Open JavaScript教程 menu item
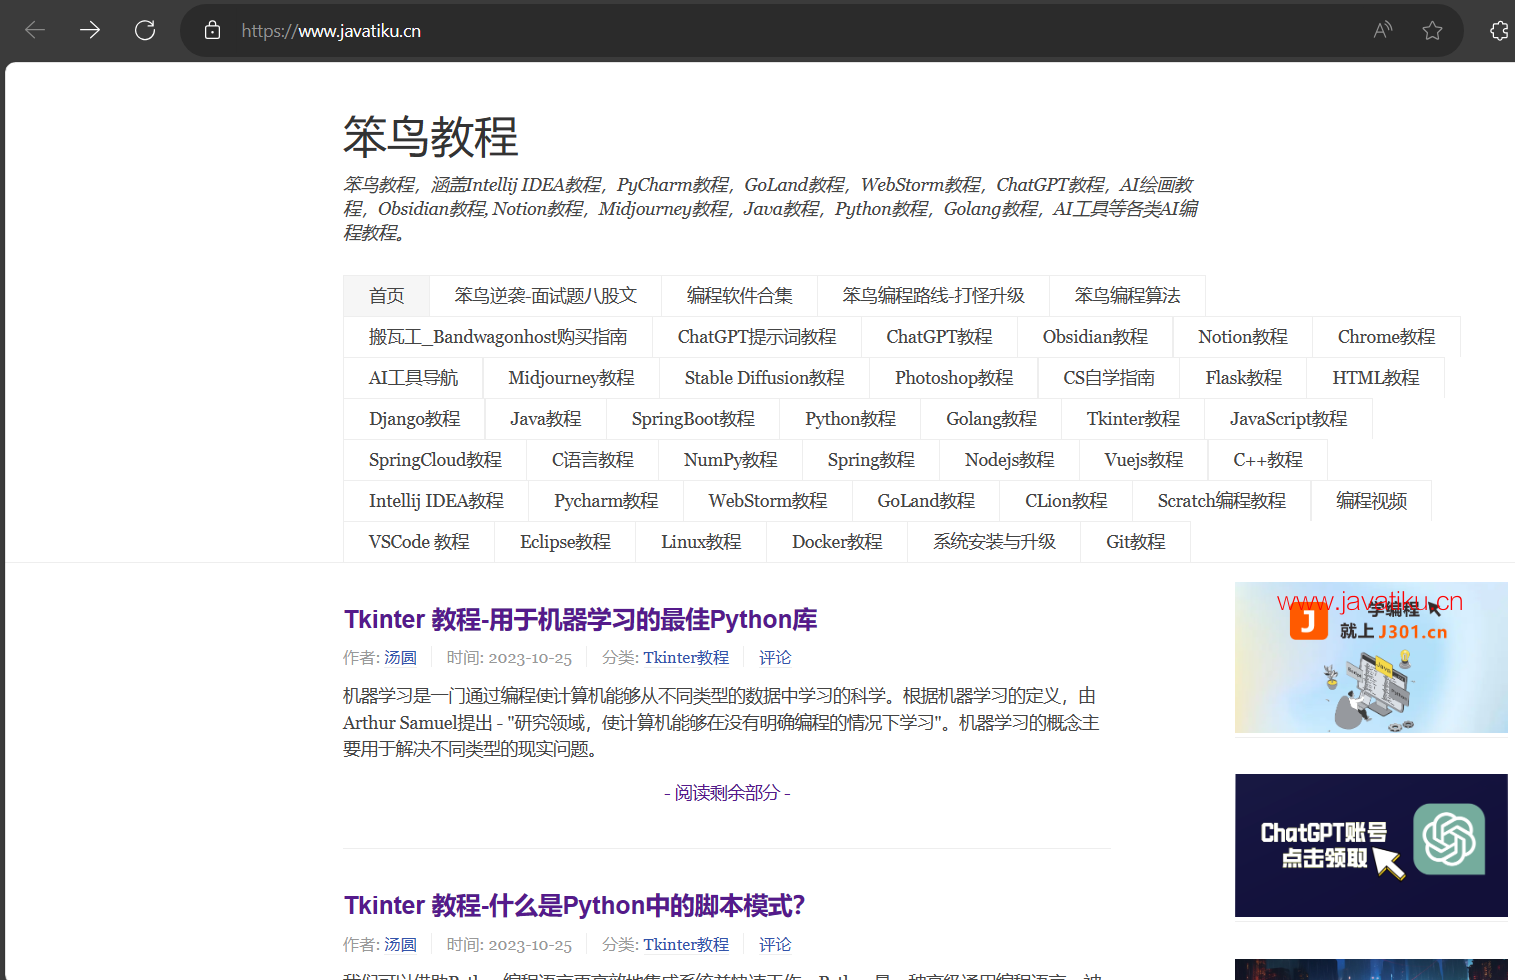The height and width of the screenshot is (980, 1515). 1288,419
